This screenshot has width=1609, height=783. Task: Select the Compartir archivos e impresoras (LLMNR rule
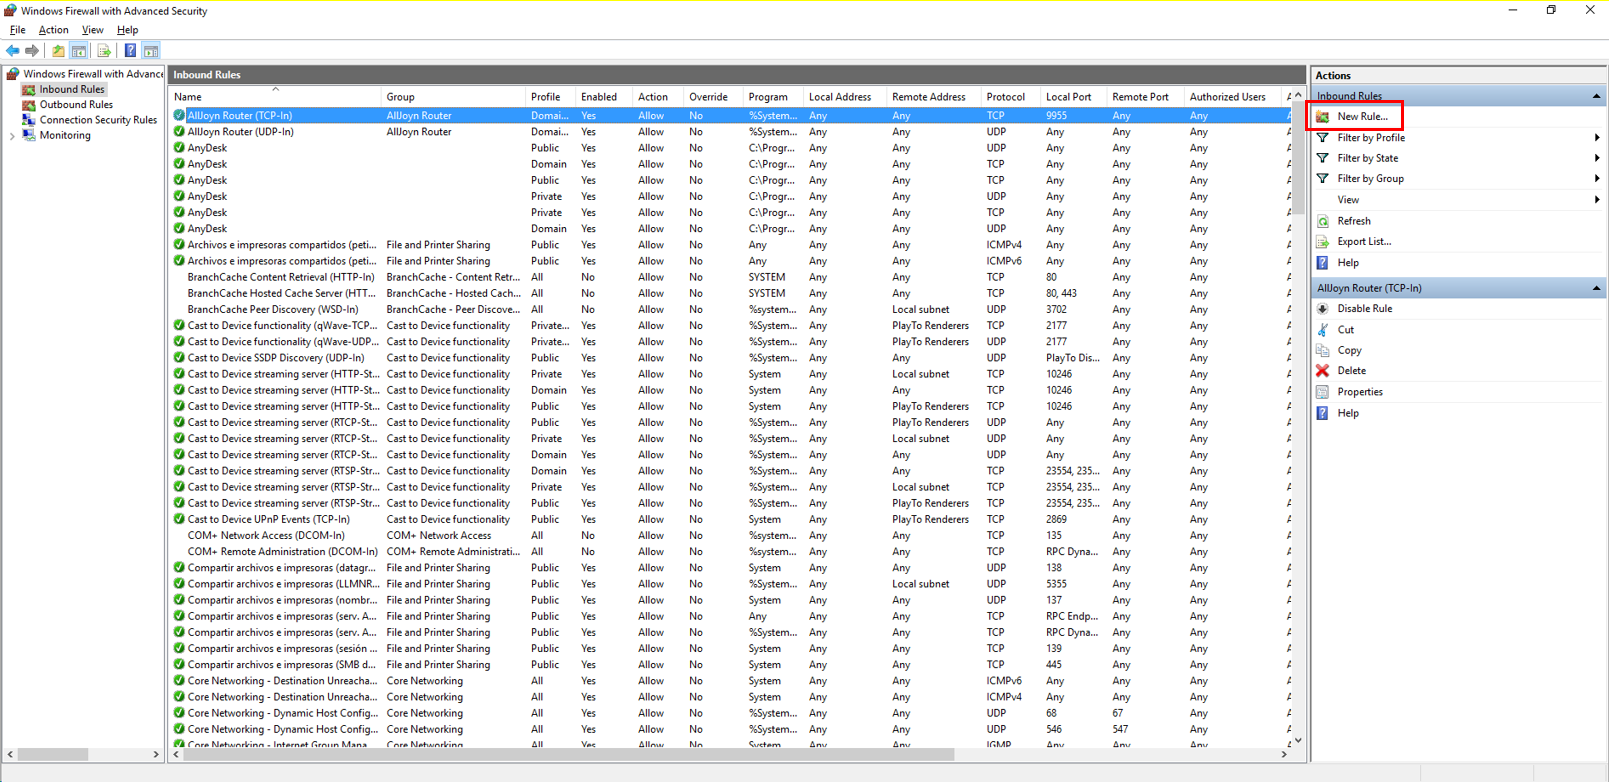[283, 584]
